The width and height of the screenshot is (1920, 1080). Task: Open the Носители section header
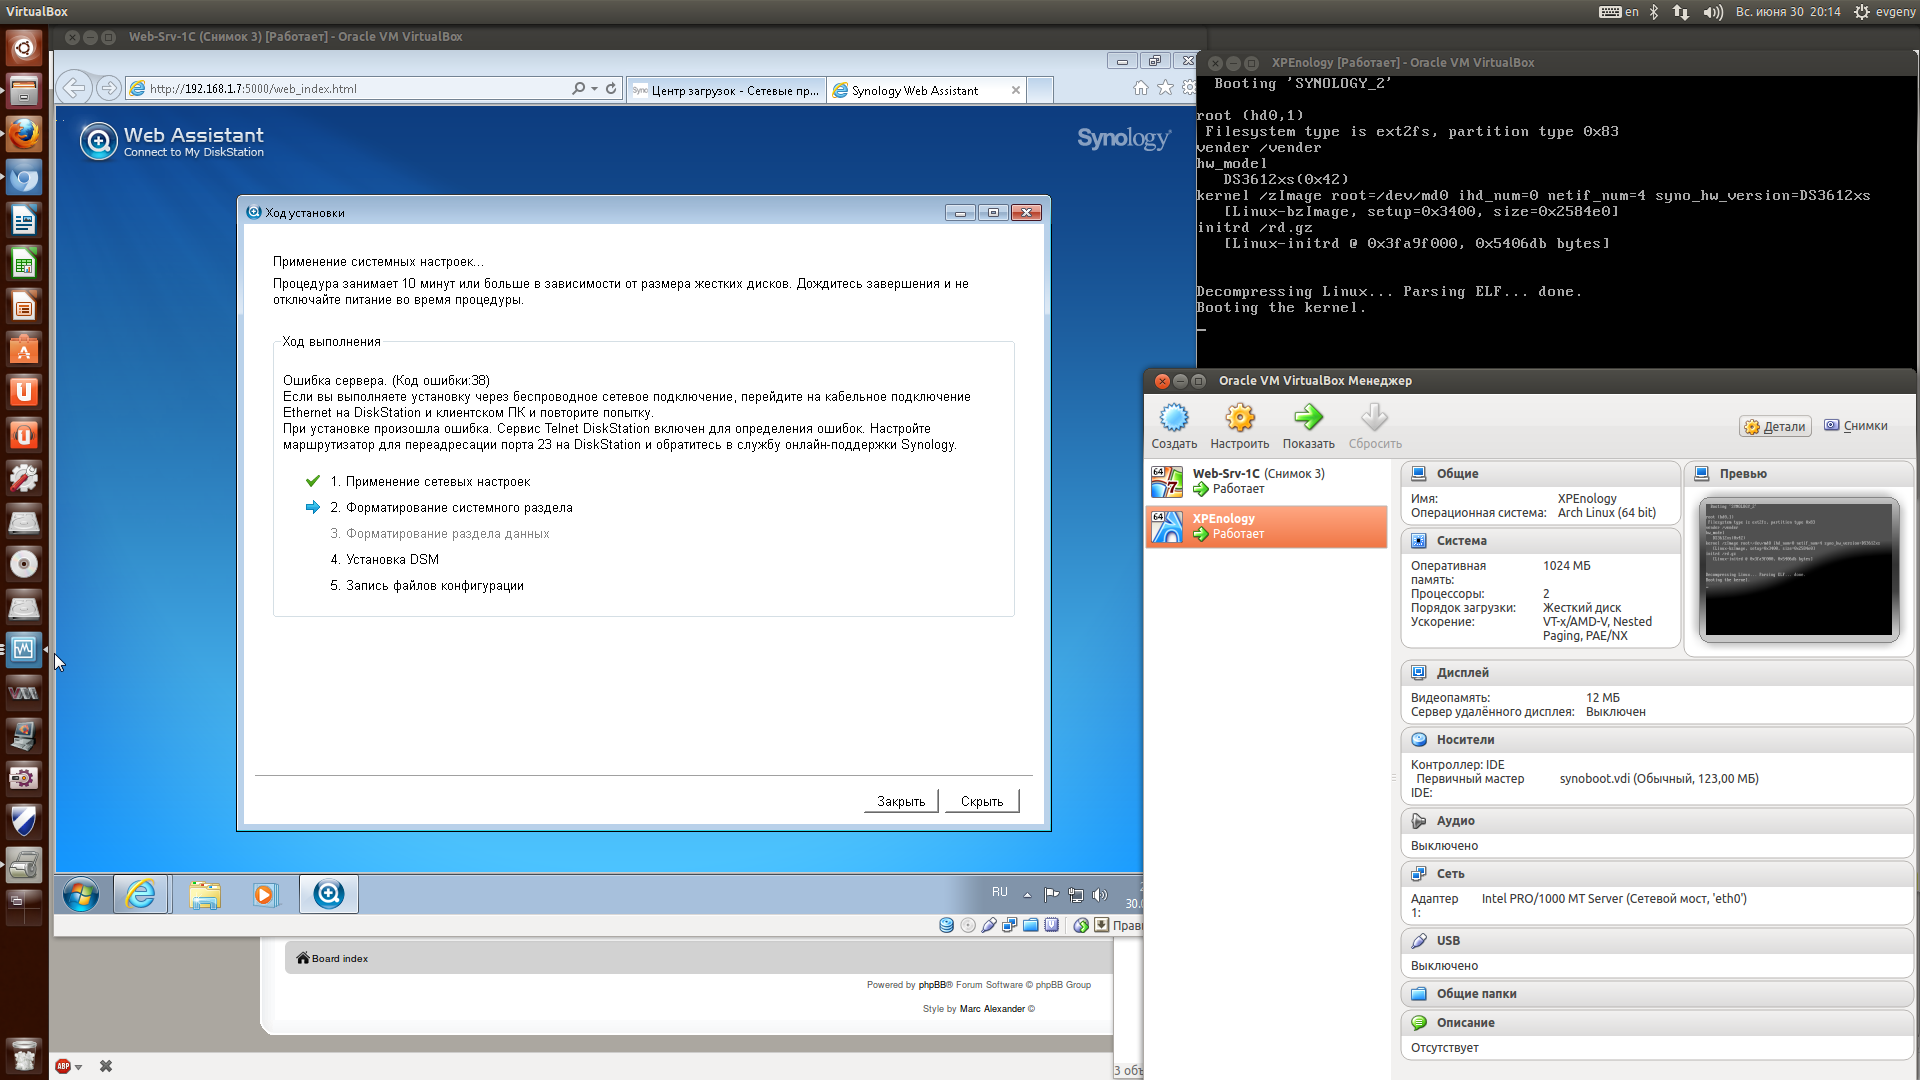click(x=1657, y=739)
